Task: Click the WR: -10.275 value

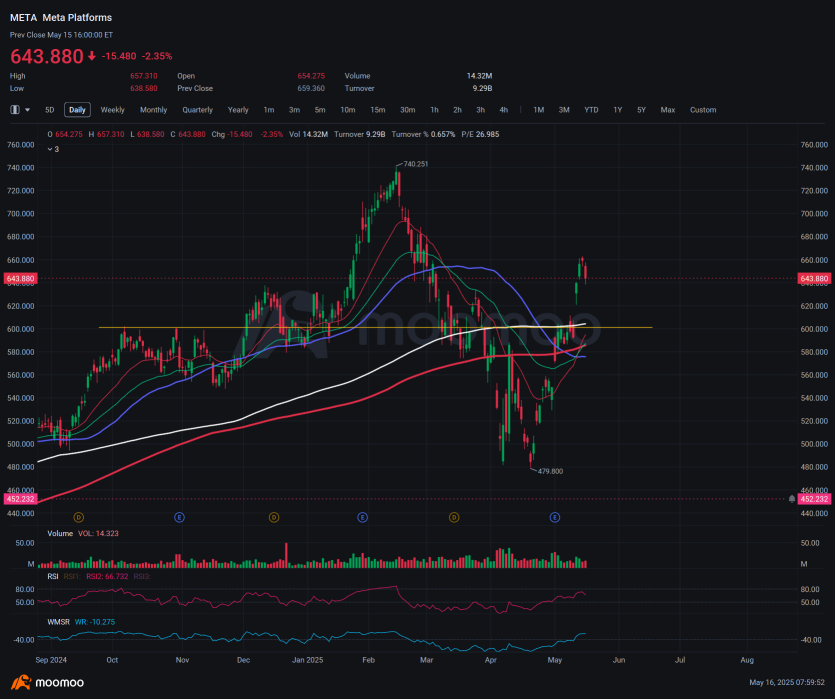Action: click(x=95, y=622)
